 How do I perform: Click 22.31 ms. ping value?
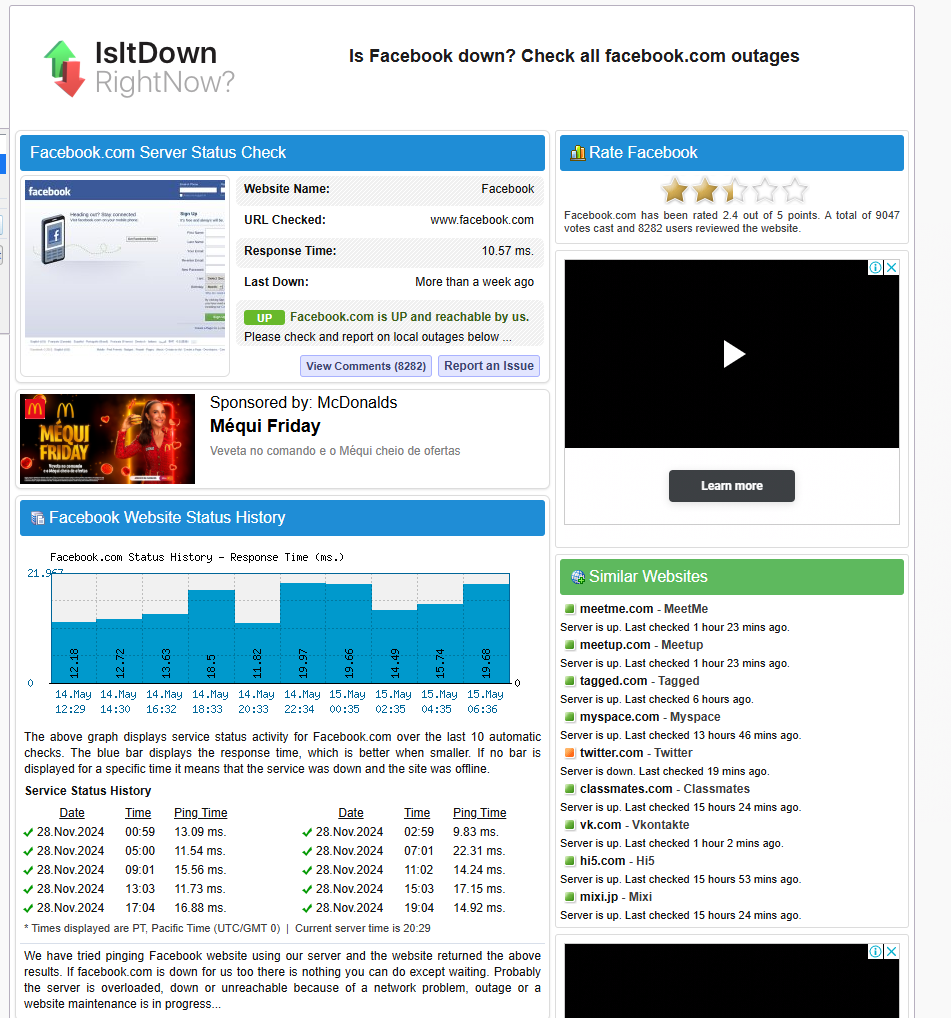pyautogui.click(x=479, y=851)
